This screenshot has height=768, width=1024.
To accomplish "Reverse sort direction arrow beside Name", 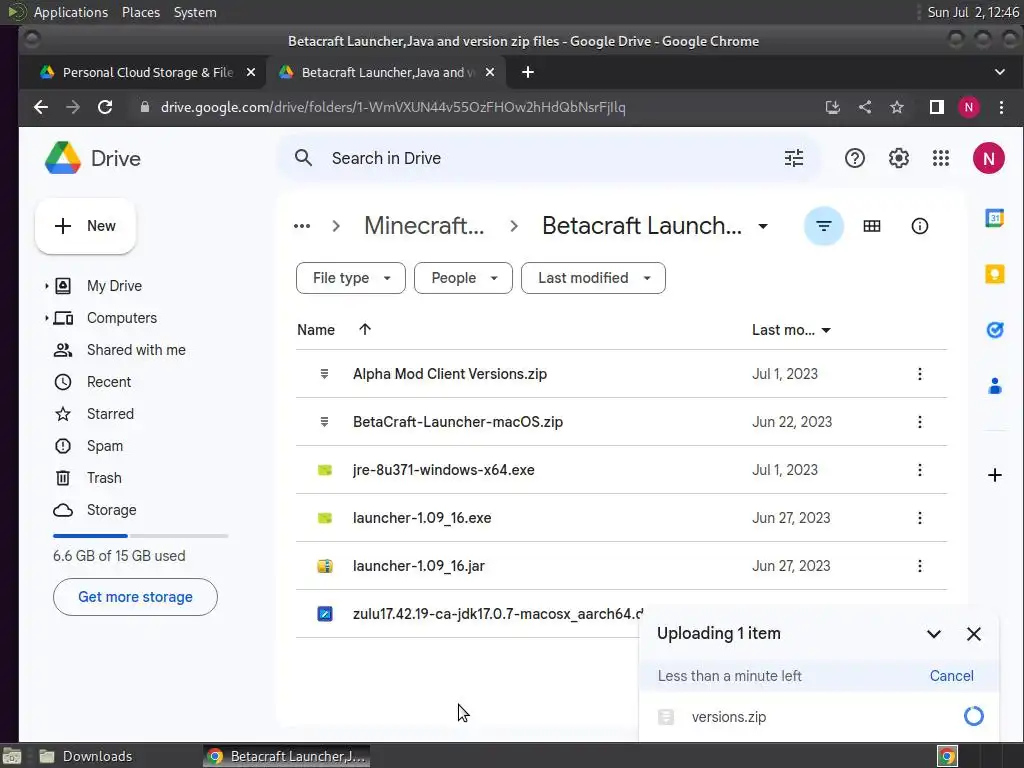I will 365,329.
